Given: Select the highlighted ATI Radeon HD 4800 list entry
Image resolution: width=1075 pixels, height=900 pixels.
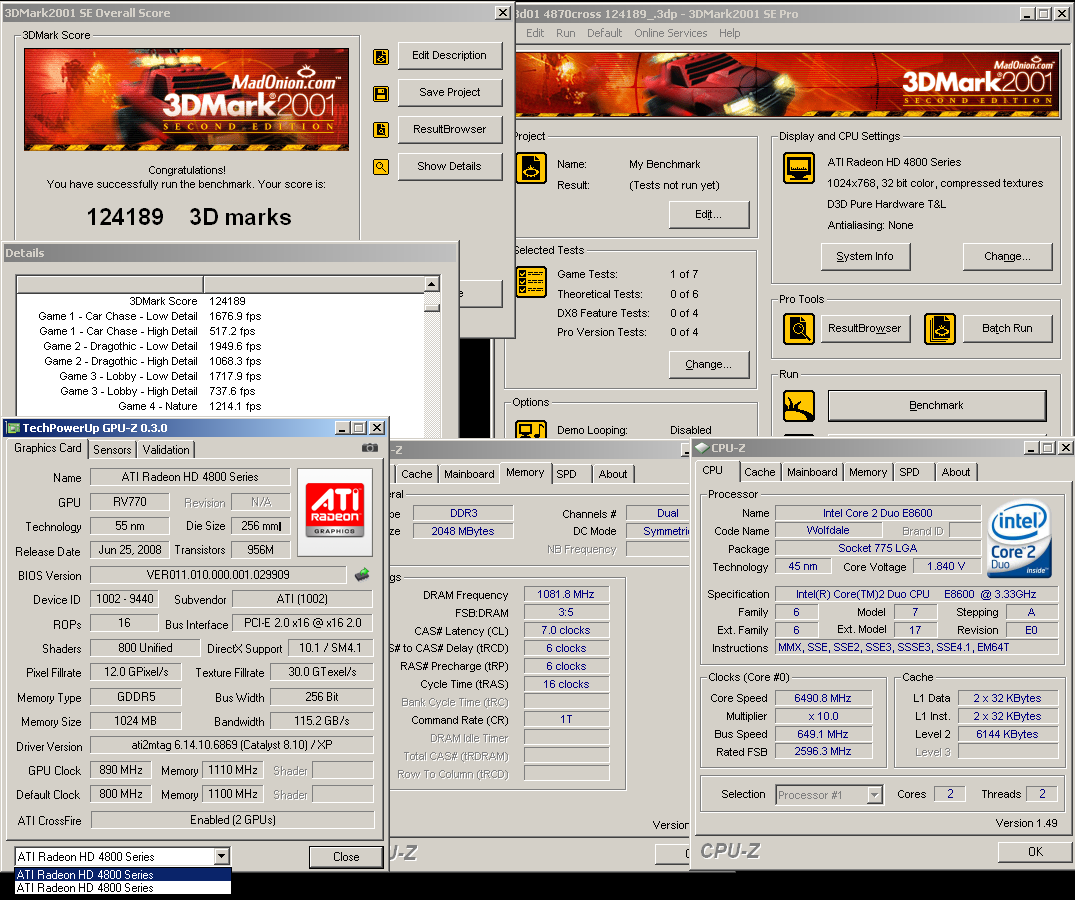Looking at the screenshot, I should point(123,875).
